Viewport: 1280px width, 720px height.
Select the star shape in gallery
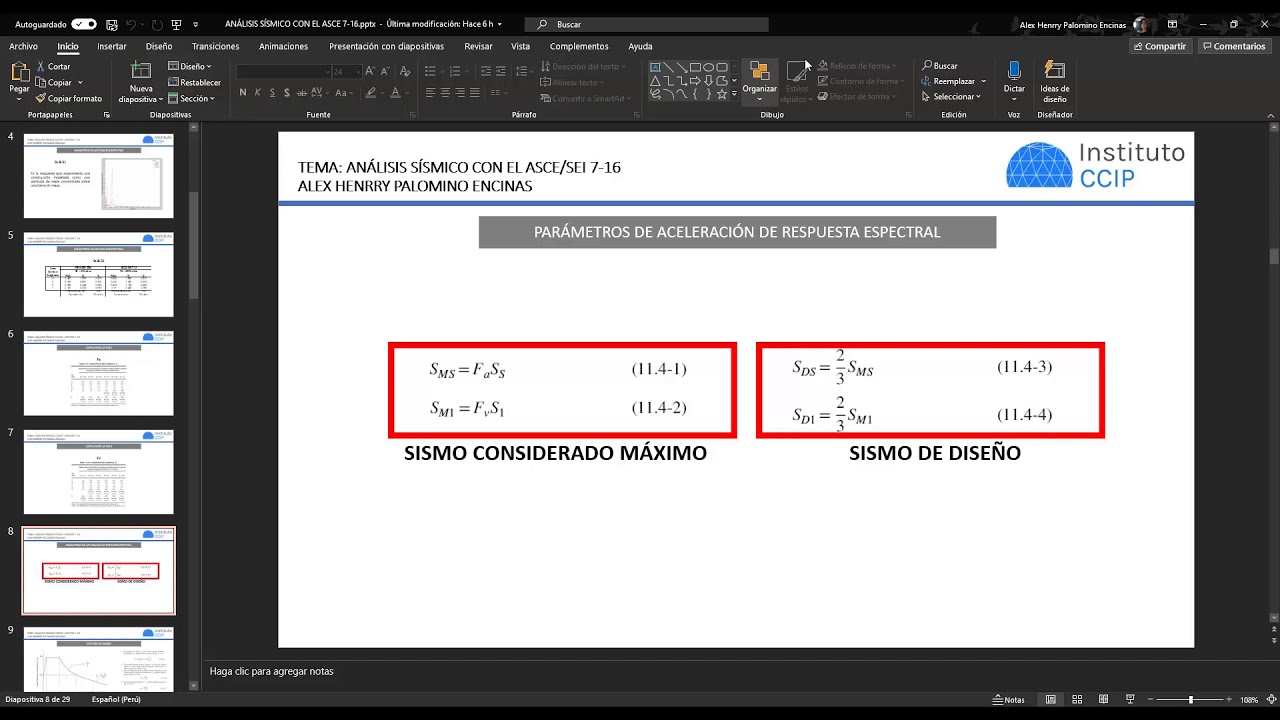[721, 94]
